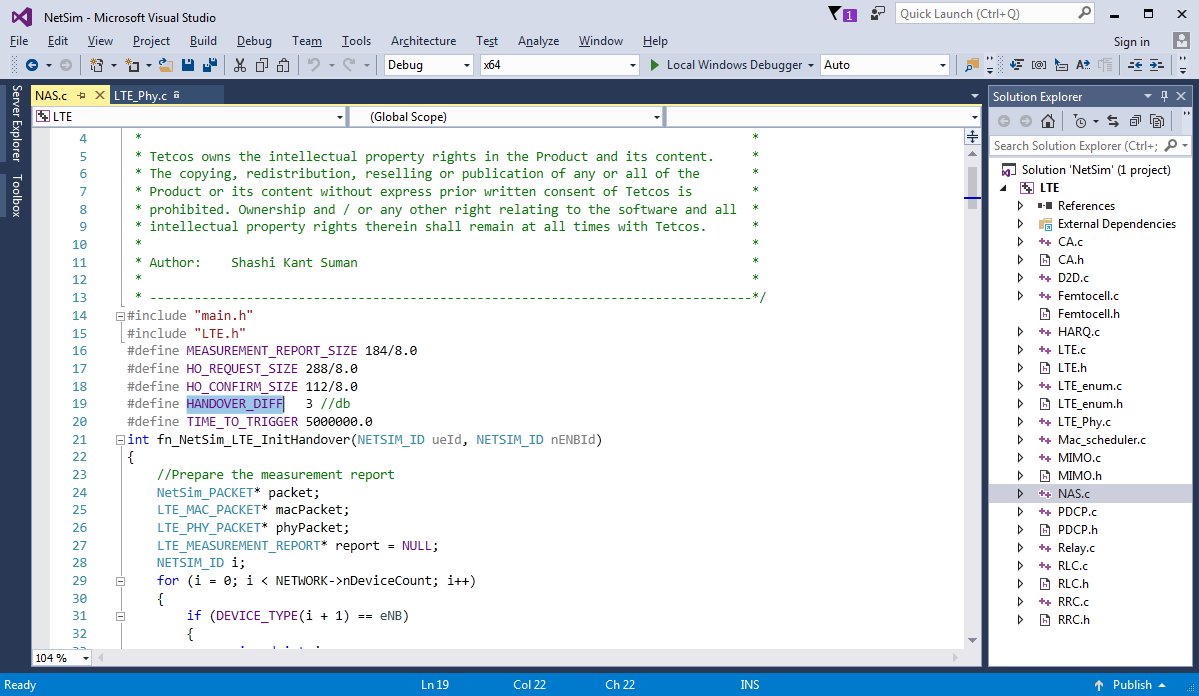This screenshot has height=696, width=1199.
Task: Collapse the if block outline at line 31
Action: coord(120,616)
